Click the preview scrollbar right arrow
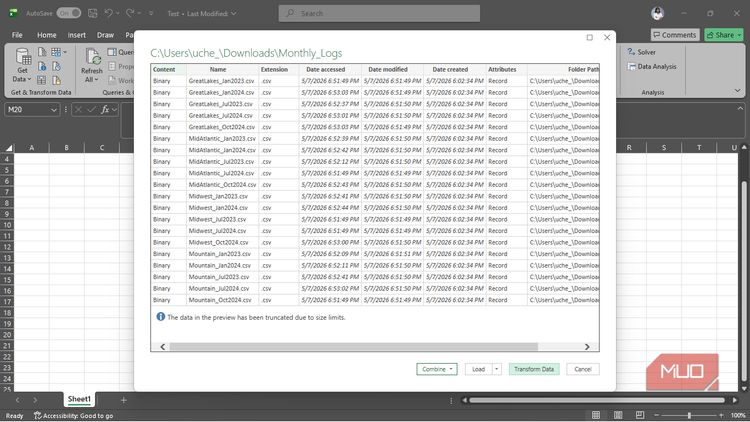This screenshot has width=750, height=422. pos(587,346)
